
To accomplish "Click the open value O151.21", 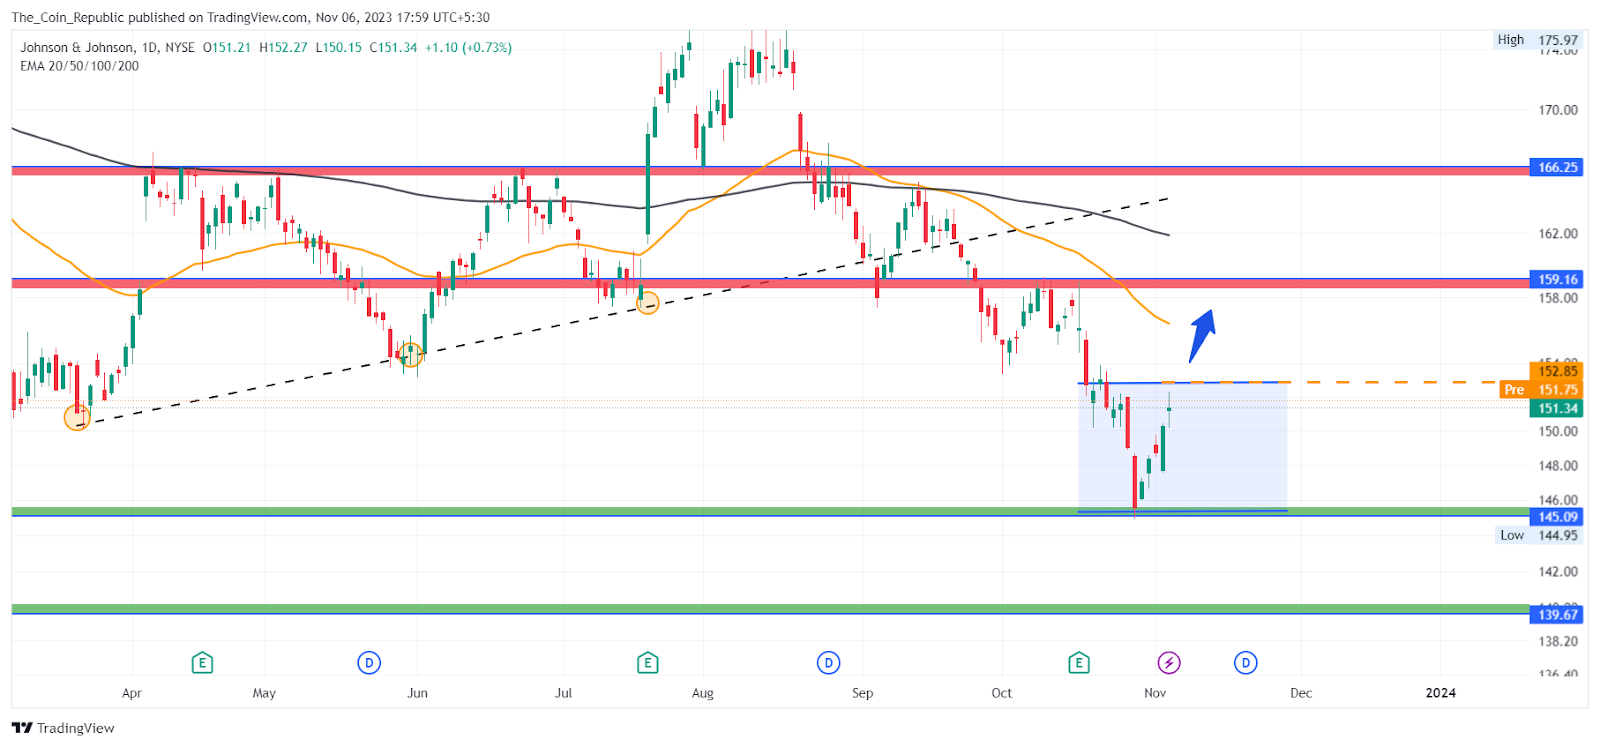I will click(x=227, y=47).
